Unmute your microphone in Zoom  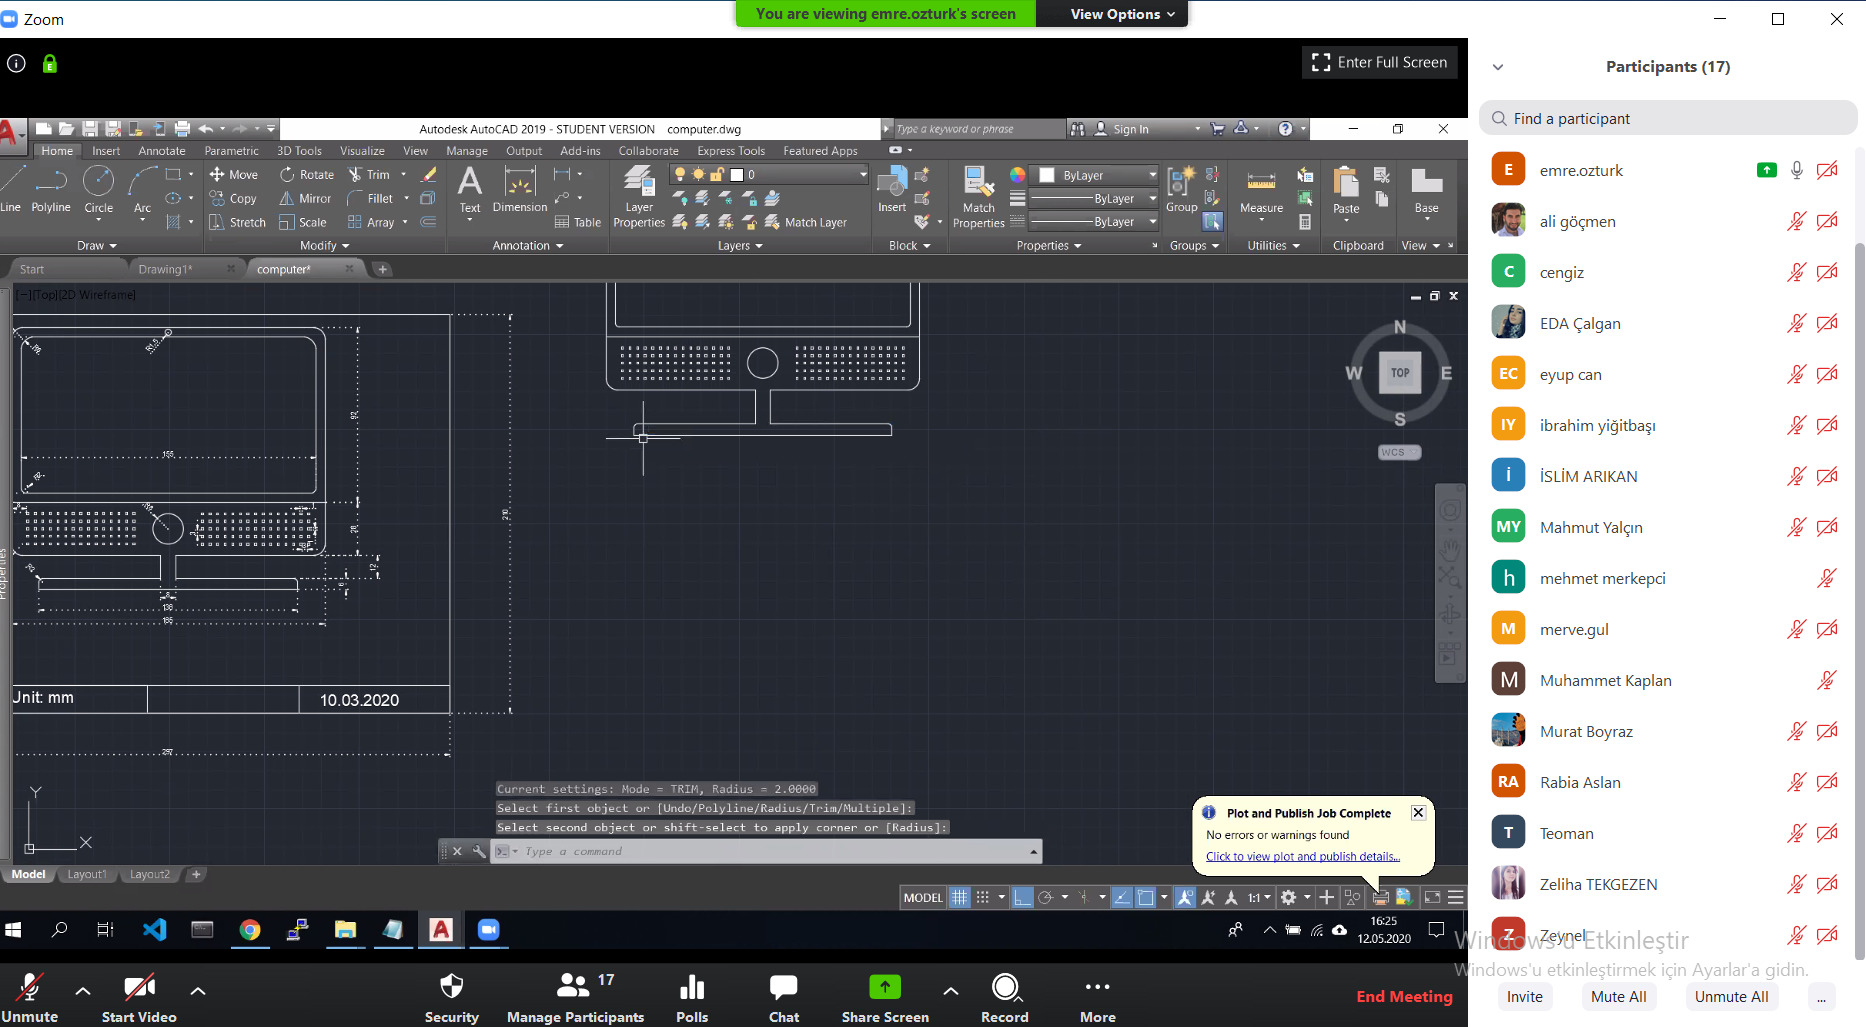coord(30,997)
